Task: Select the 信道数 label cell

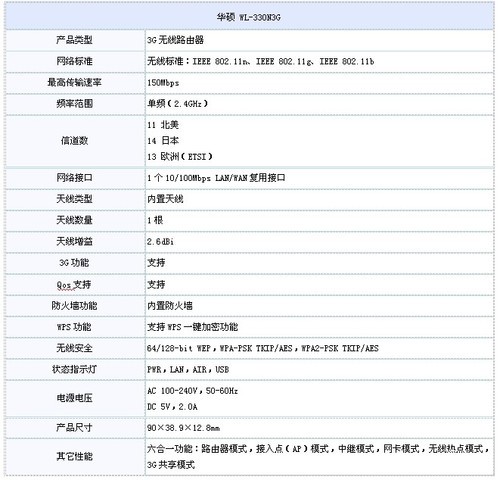Action: click(x=74, y=141)
